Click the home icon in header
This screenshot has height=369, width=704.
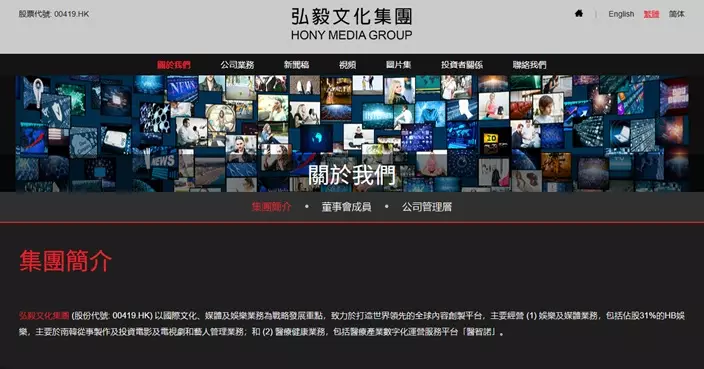[579, 13]
